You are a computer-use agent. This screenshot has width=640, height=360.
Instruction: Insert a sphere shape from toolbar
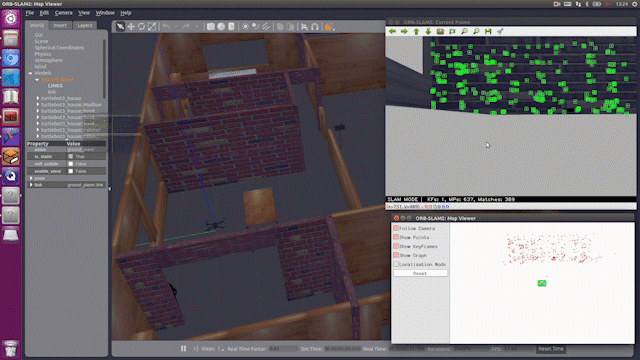tap(221, 27)
